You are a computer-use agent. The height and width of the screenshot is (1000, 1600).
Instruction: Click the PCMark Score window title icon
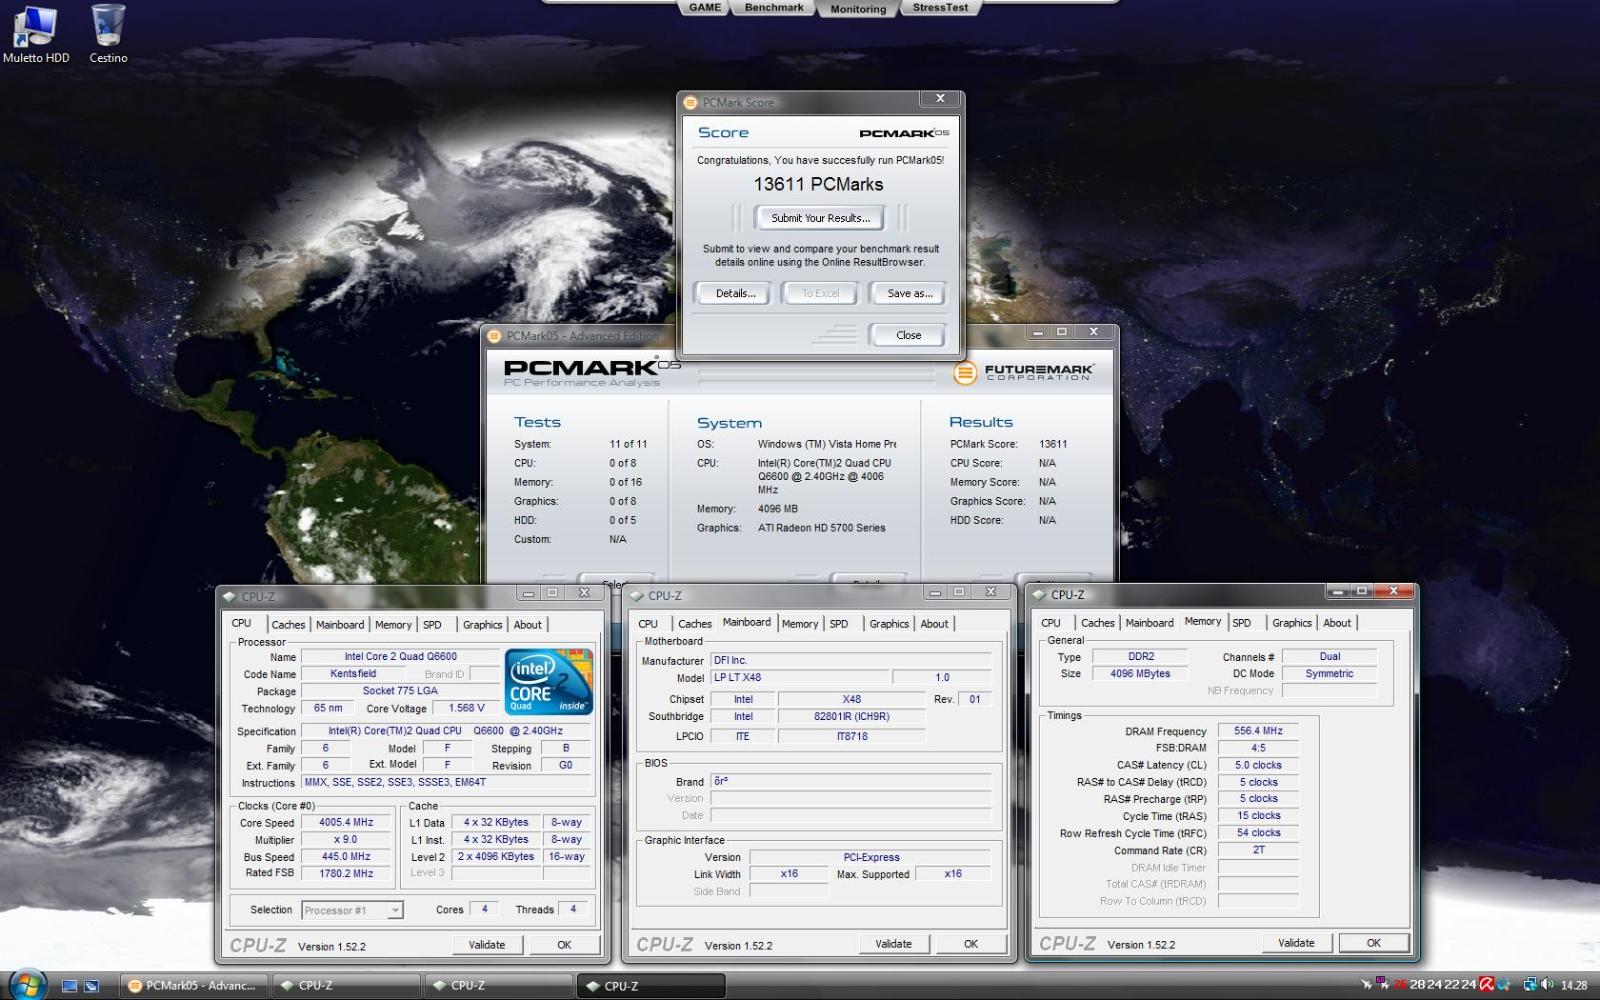click(x=690, y=102)
